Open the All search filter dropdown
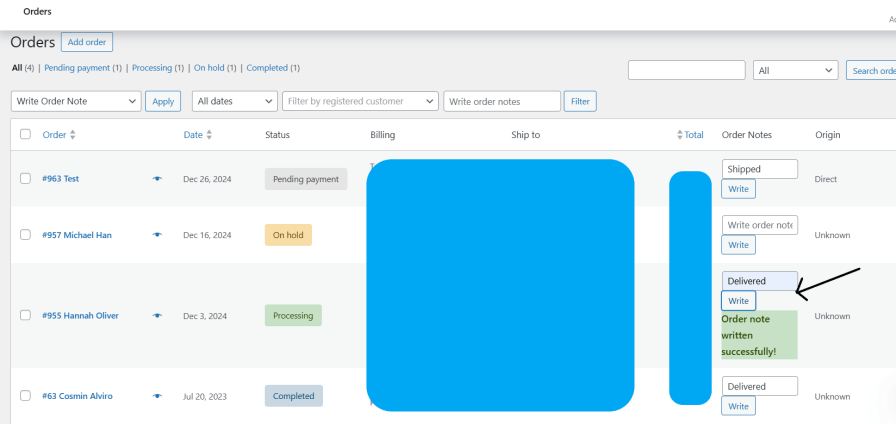 tap(796, 71)
